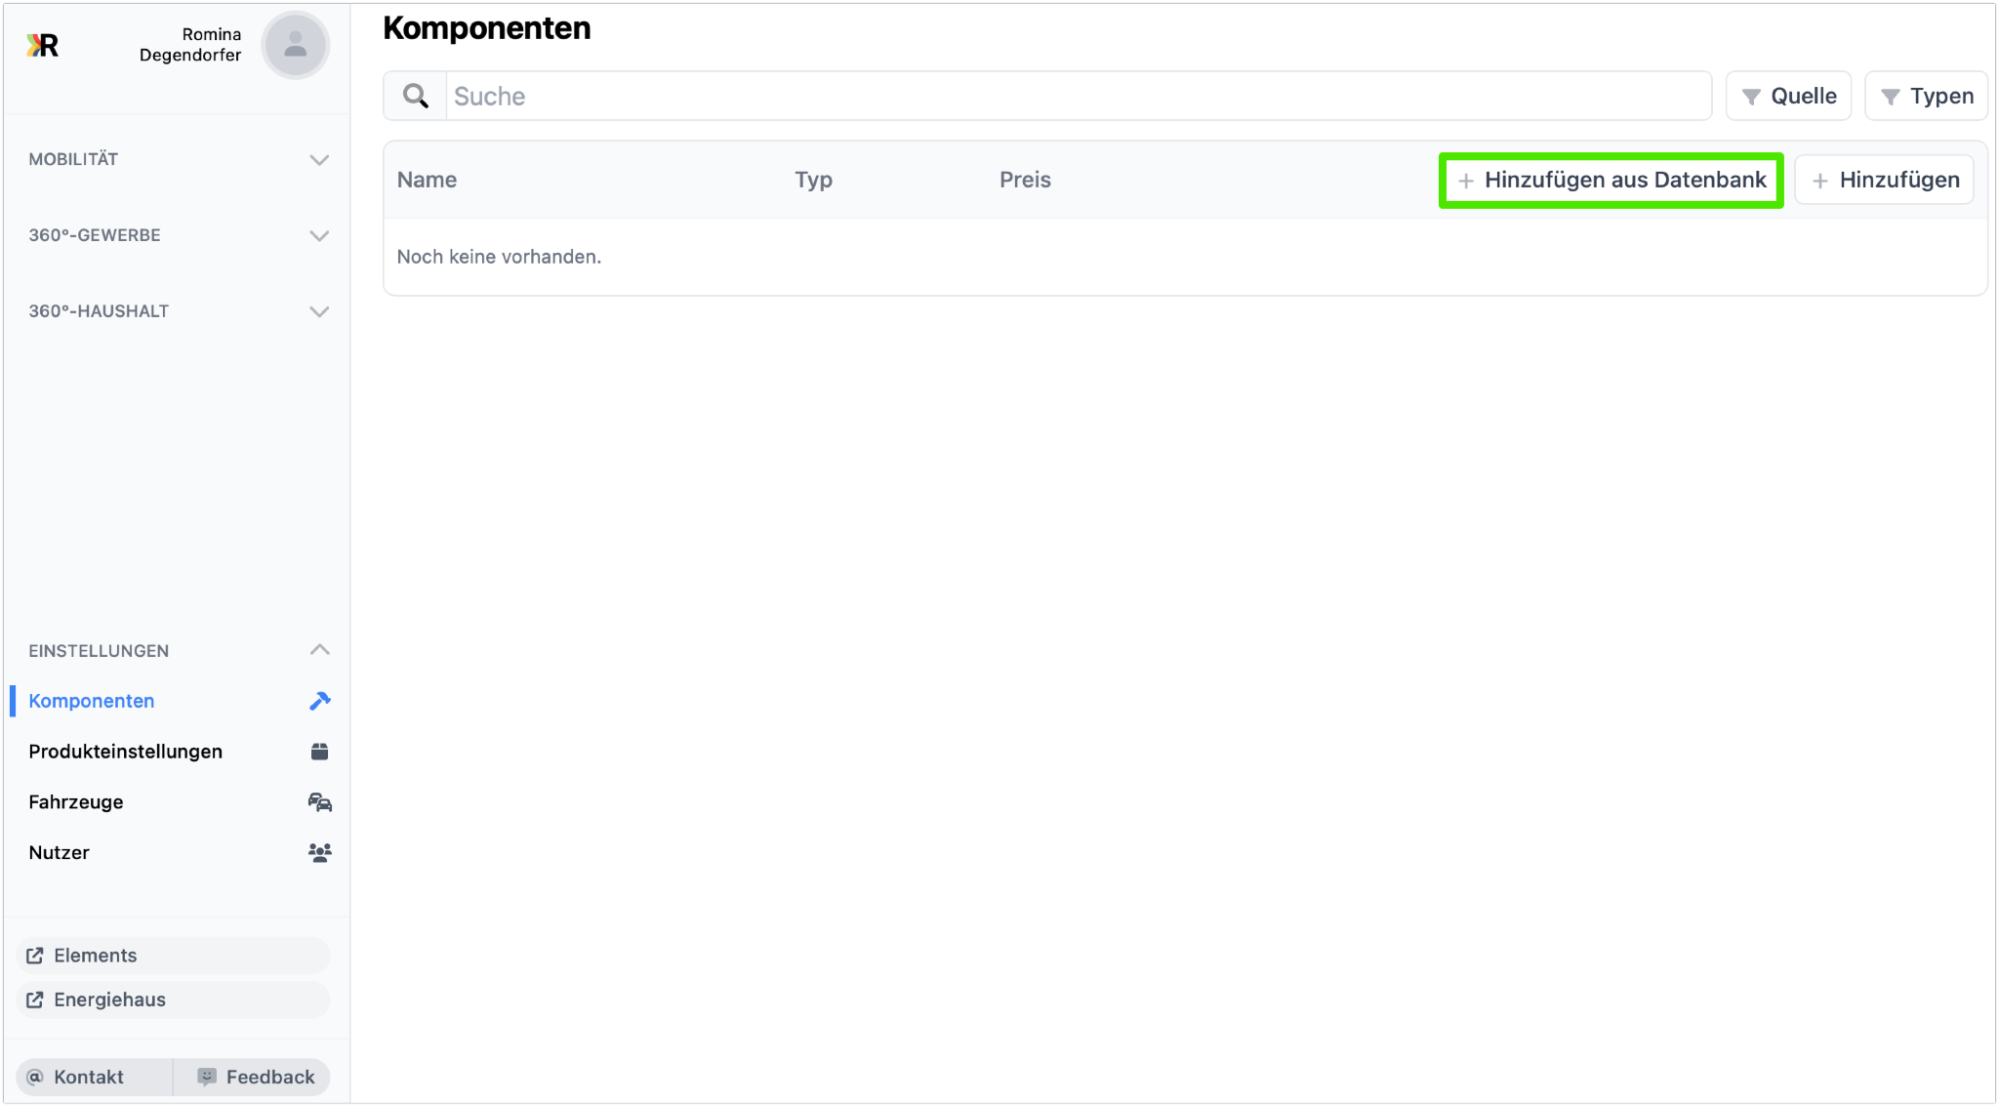Click the box icon beside Produkteinstellungen
The image size is (1999, 1107).
319,752
